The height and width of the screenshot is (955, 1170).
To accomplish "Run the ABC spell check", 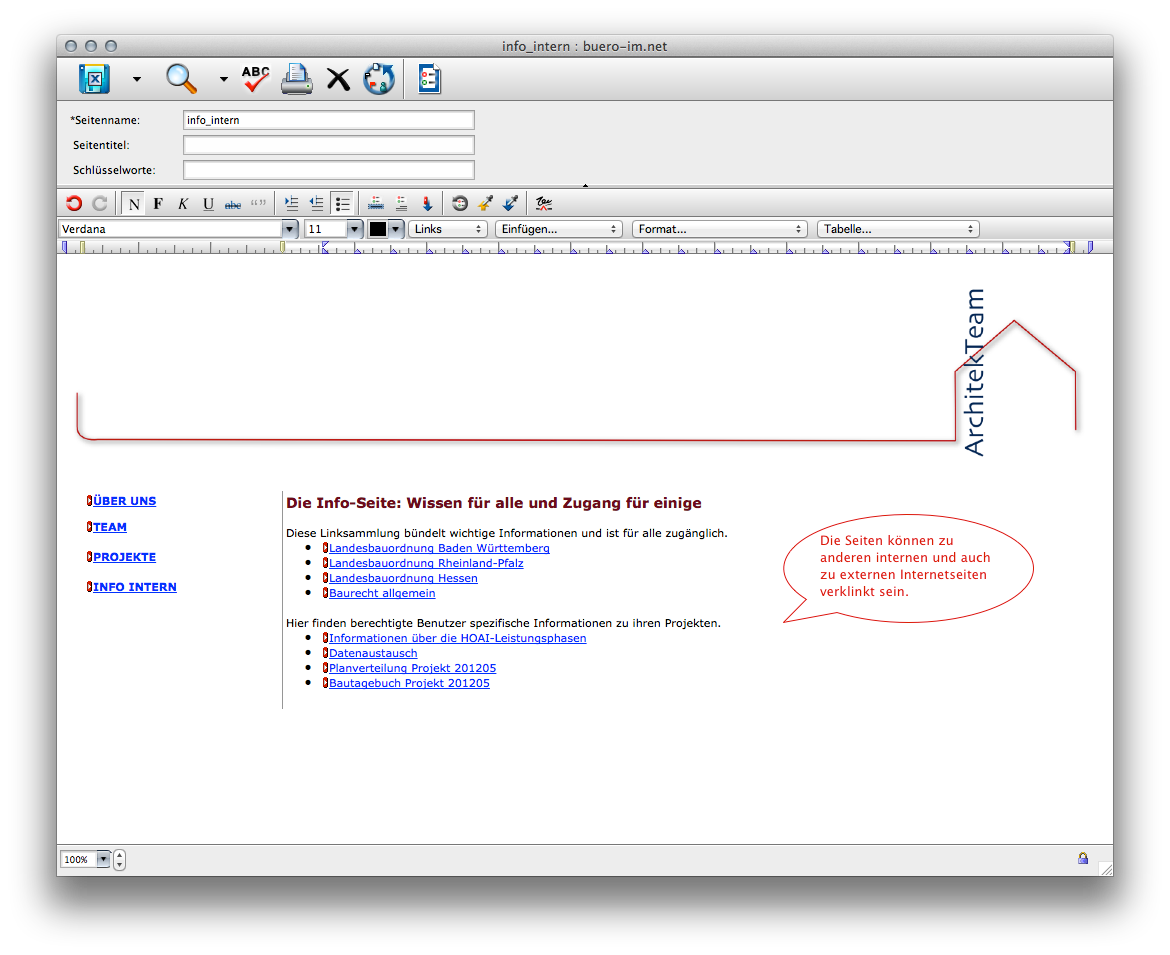I will (256, 78).
